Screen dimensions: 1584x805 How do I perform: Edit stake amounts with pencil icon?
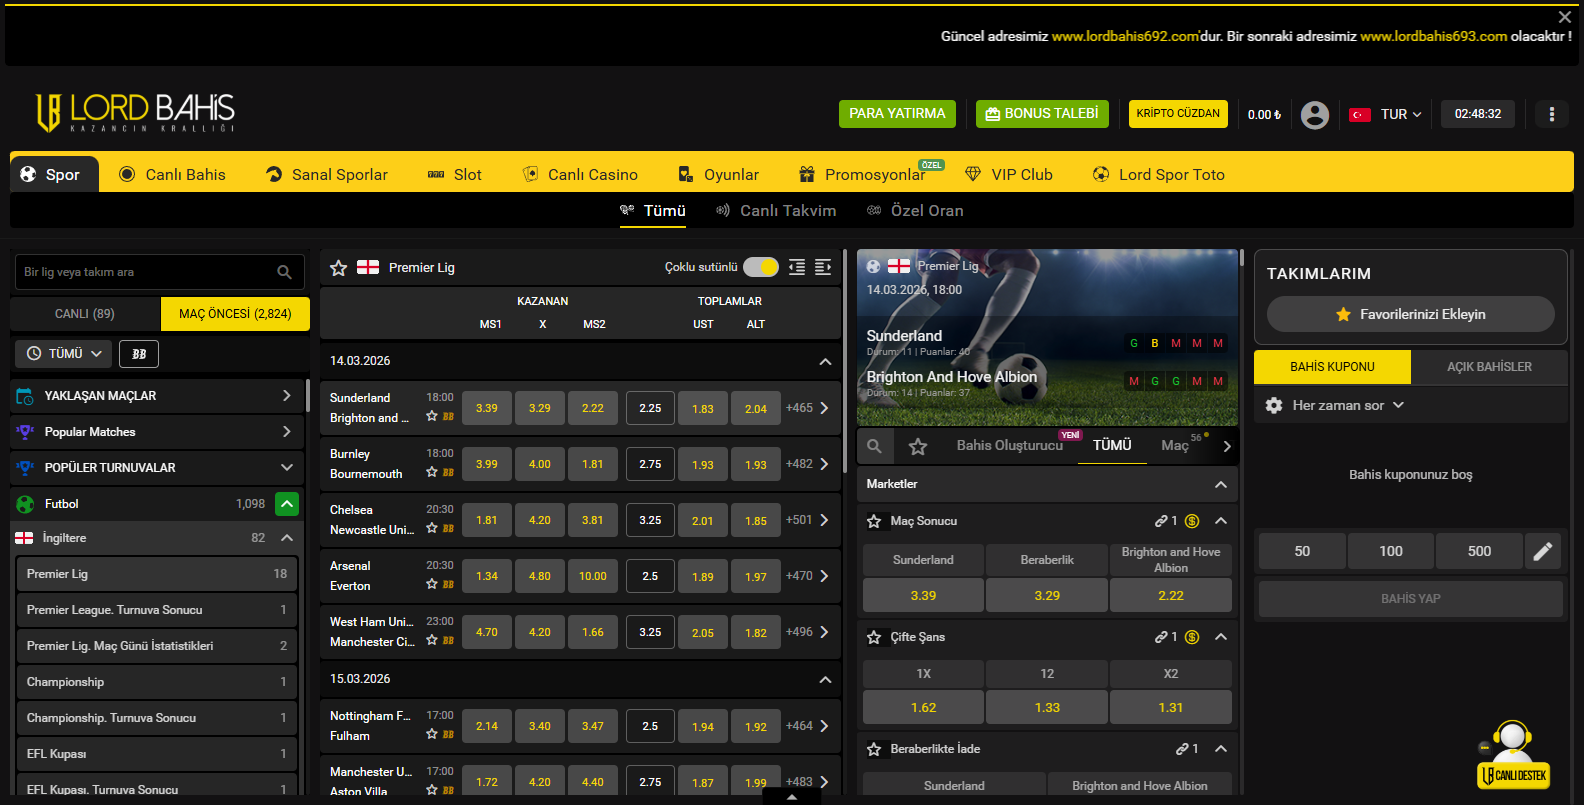tap(1543, 551)
